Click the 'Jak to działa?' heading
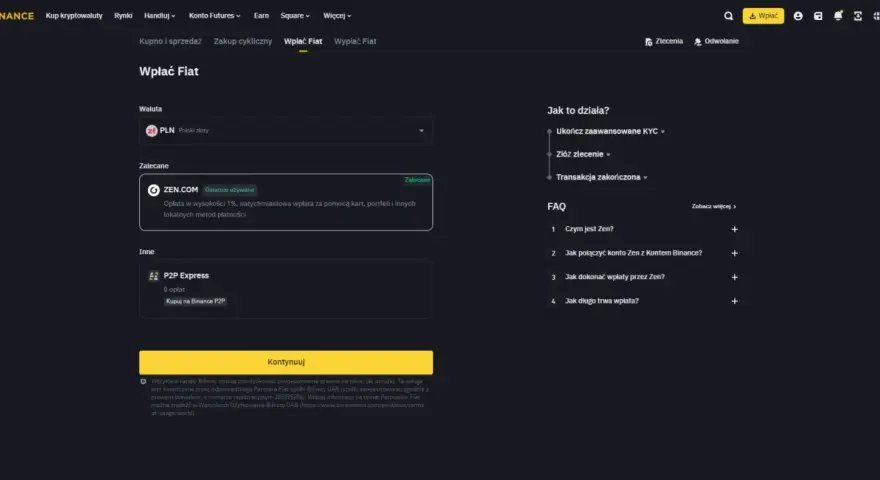 (578, 111)
